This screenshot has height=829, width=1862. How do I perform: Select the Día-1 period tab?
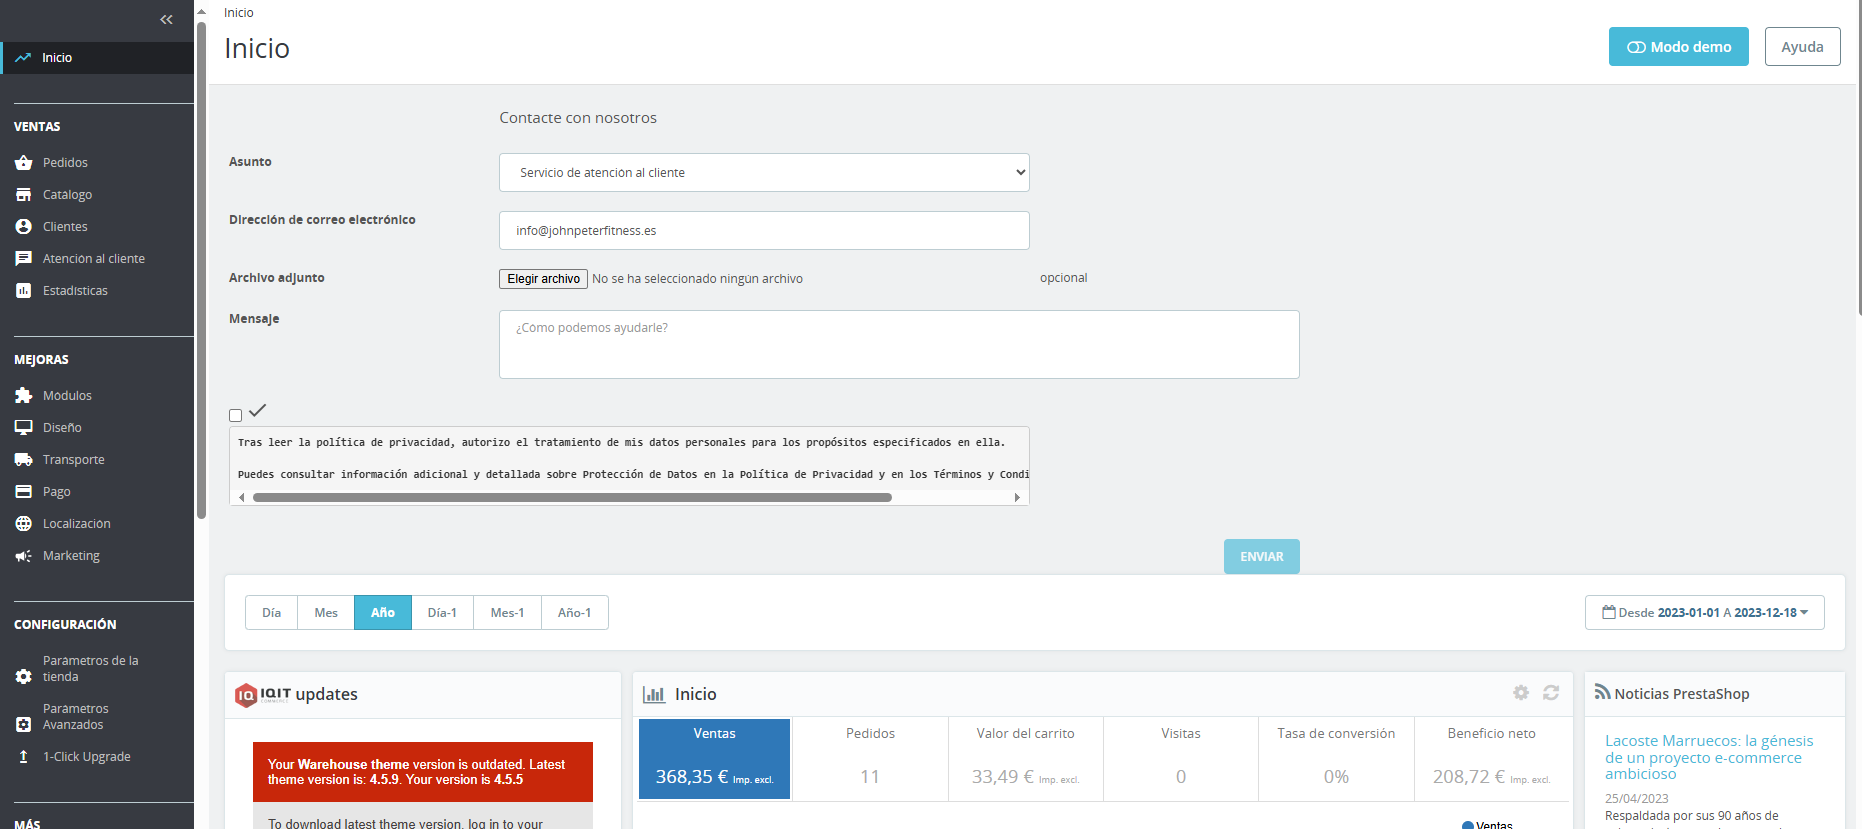[x=442, y=613]
